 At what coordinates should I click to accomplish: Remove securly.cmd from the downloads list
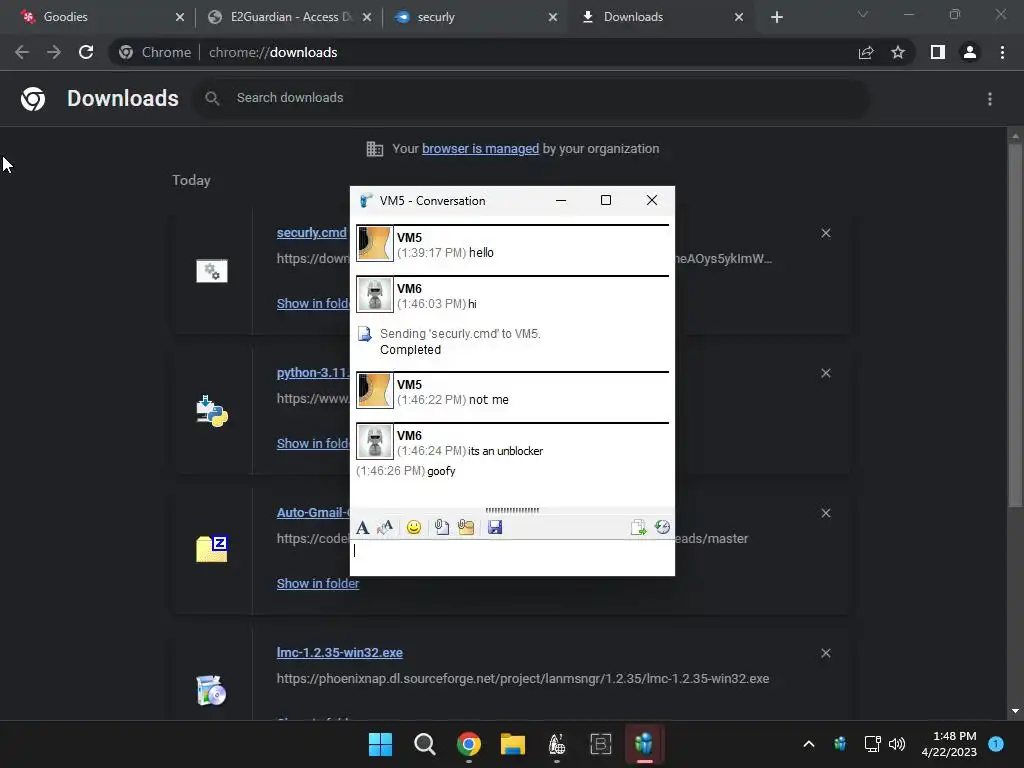click(826, 233)
